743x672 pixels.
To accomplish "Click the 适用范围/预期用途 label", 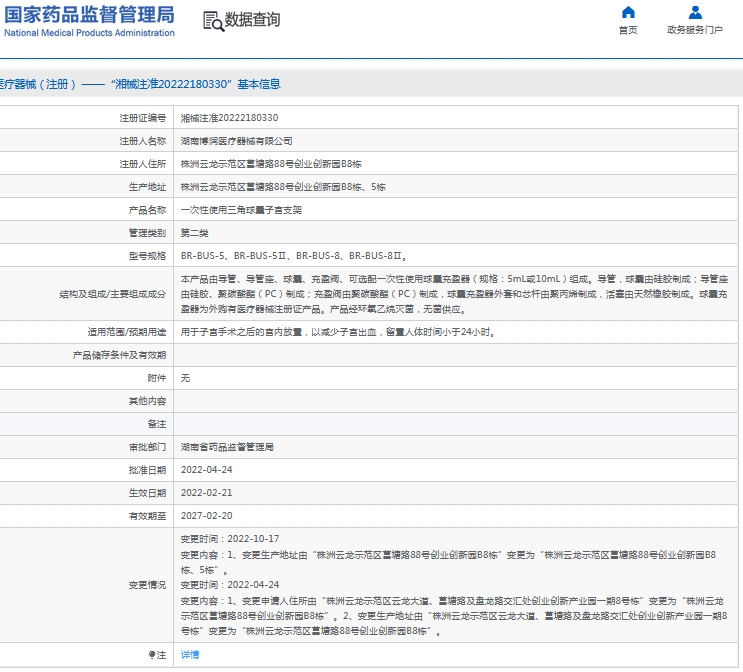I will click(127, 332).
